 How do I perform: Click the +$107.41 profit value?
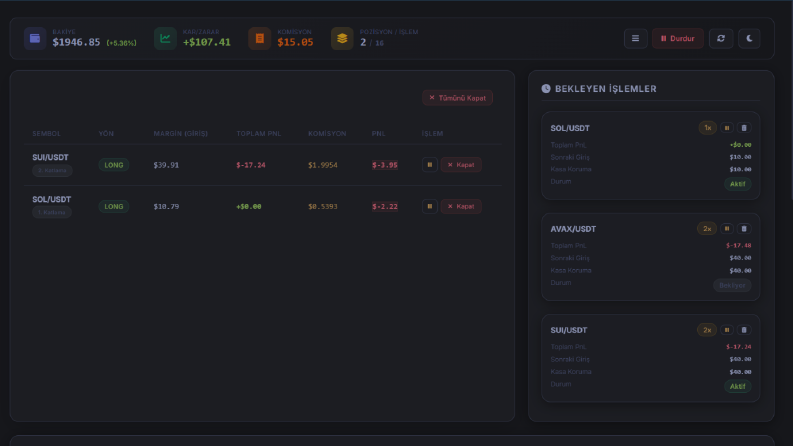pos(207,42)
